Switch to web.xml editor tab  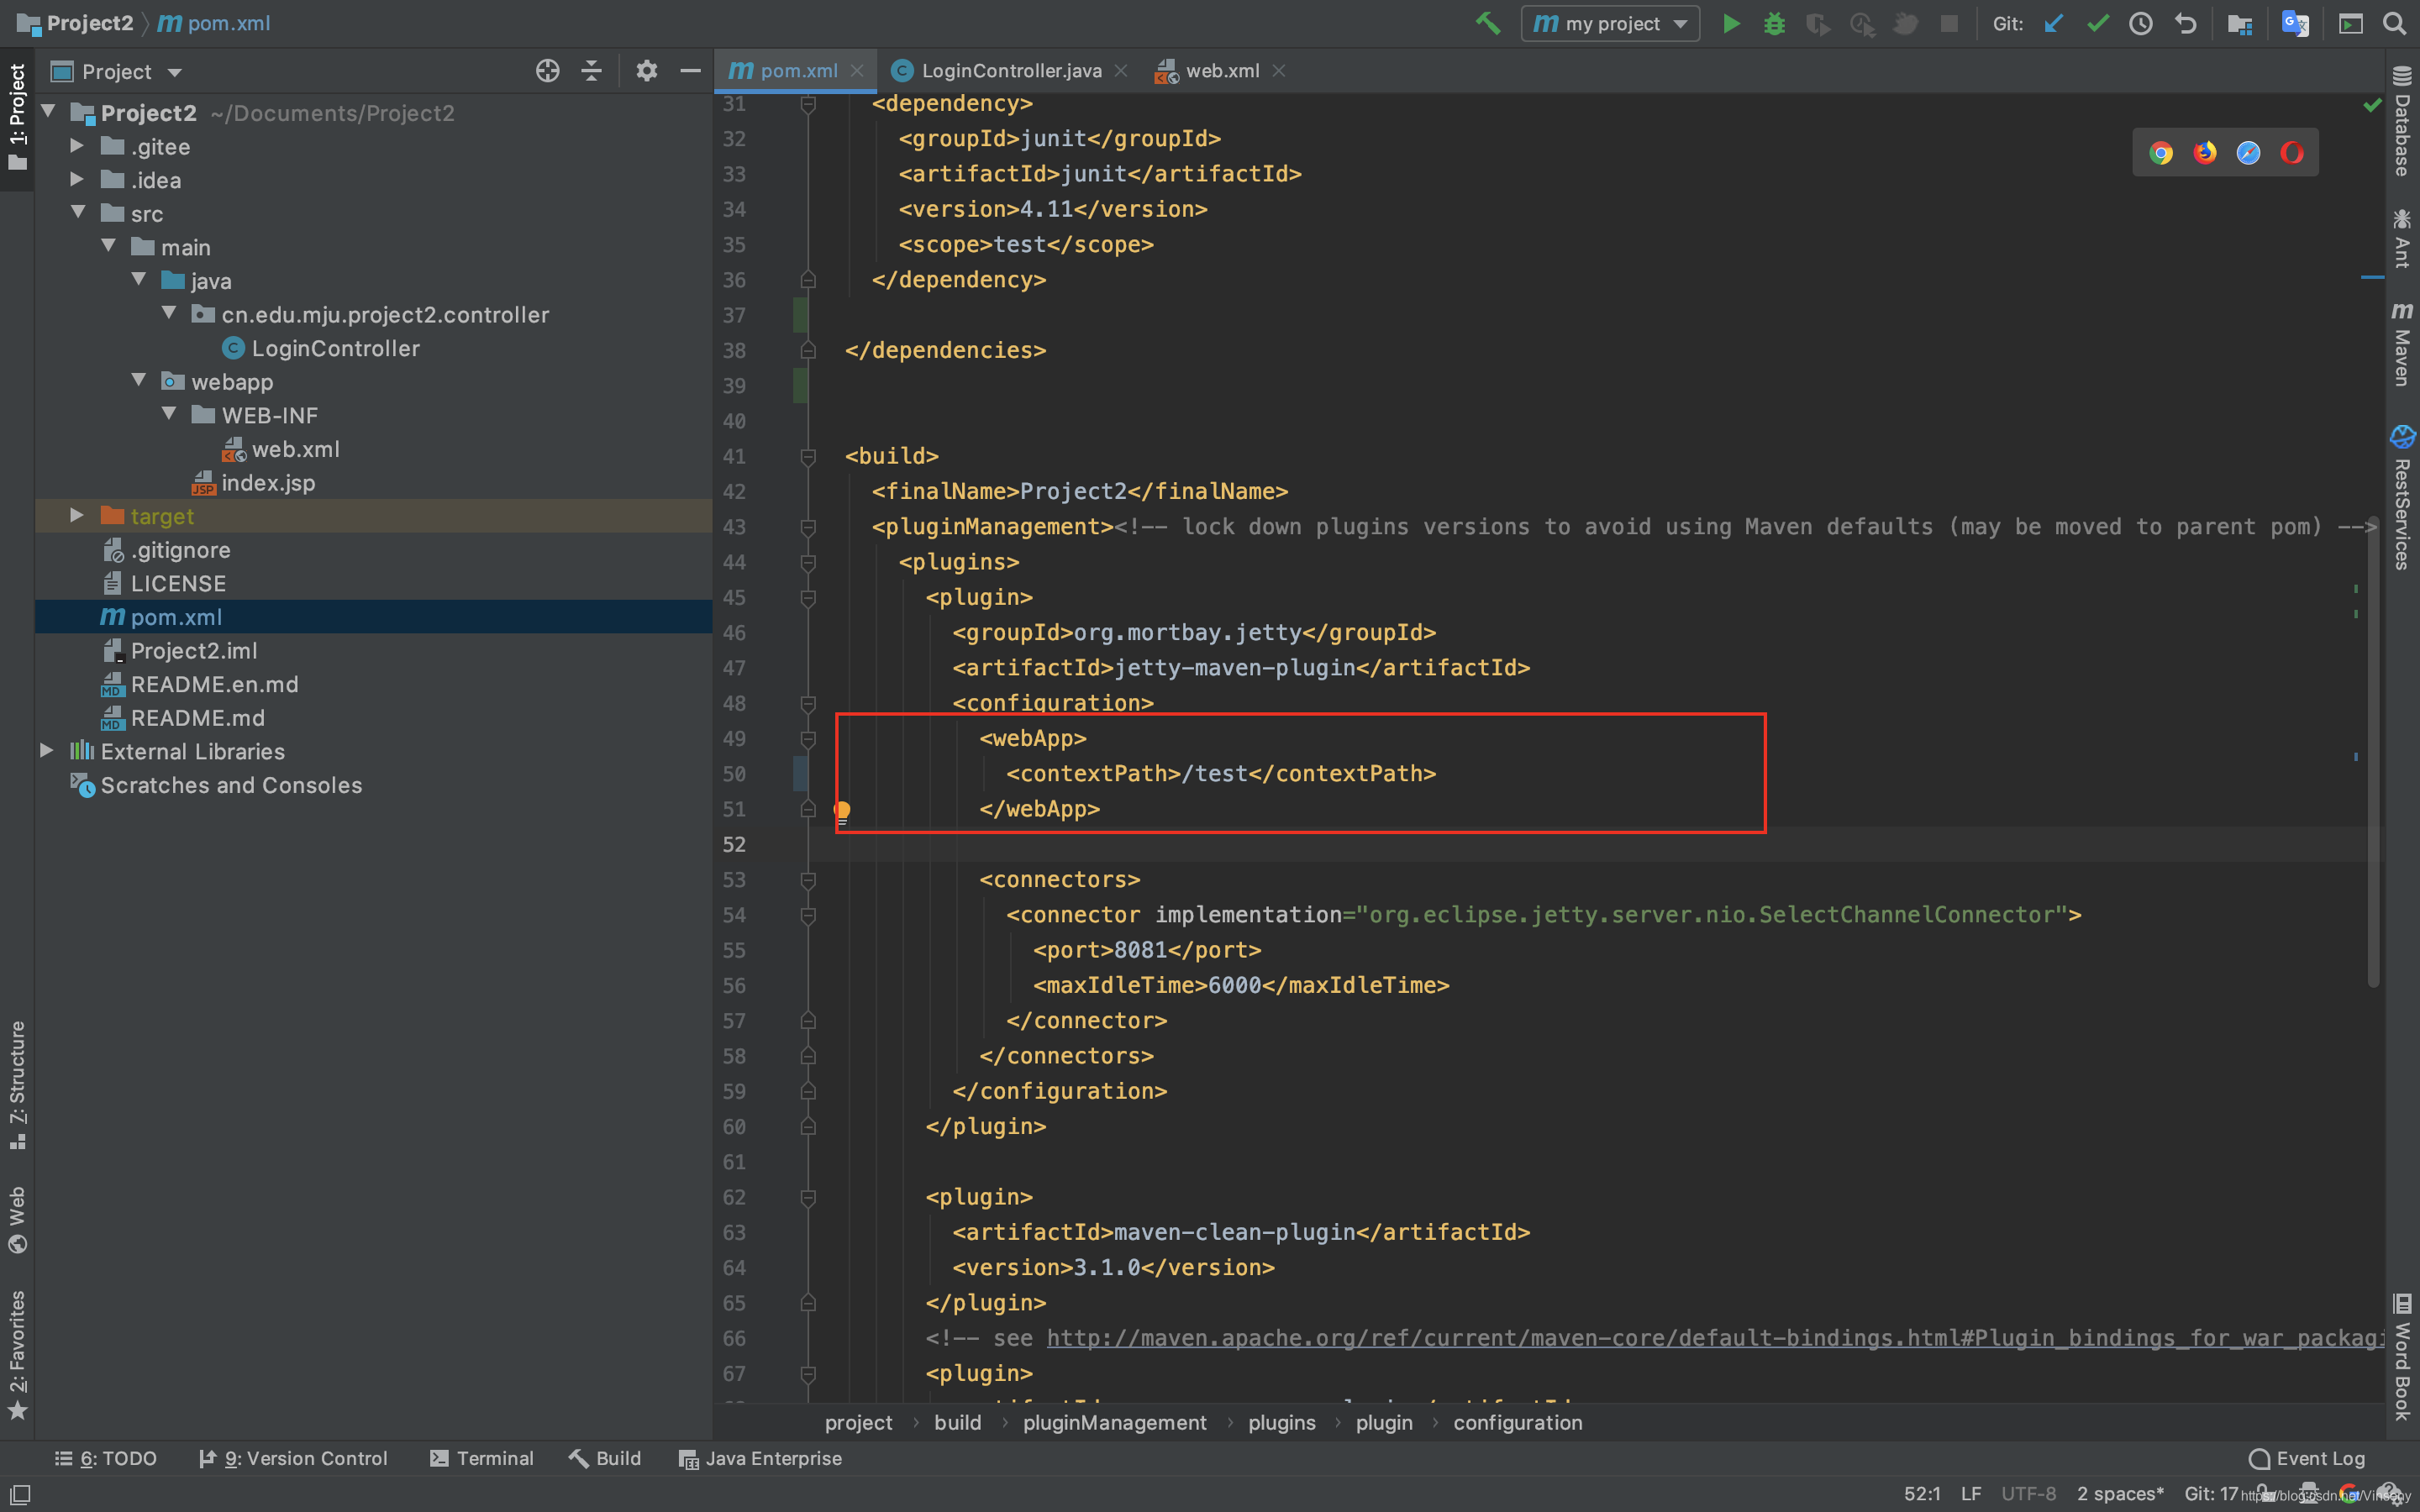(x=1222, y=71)
